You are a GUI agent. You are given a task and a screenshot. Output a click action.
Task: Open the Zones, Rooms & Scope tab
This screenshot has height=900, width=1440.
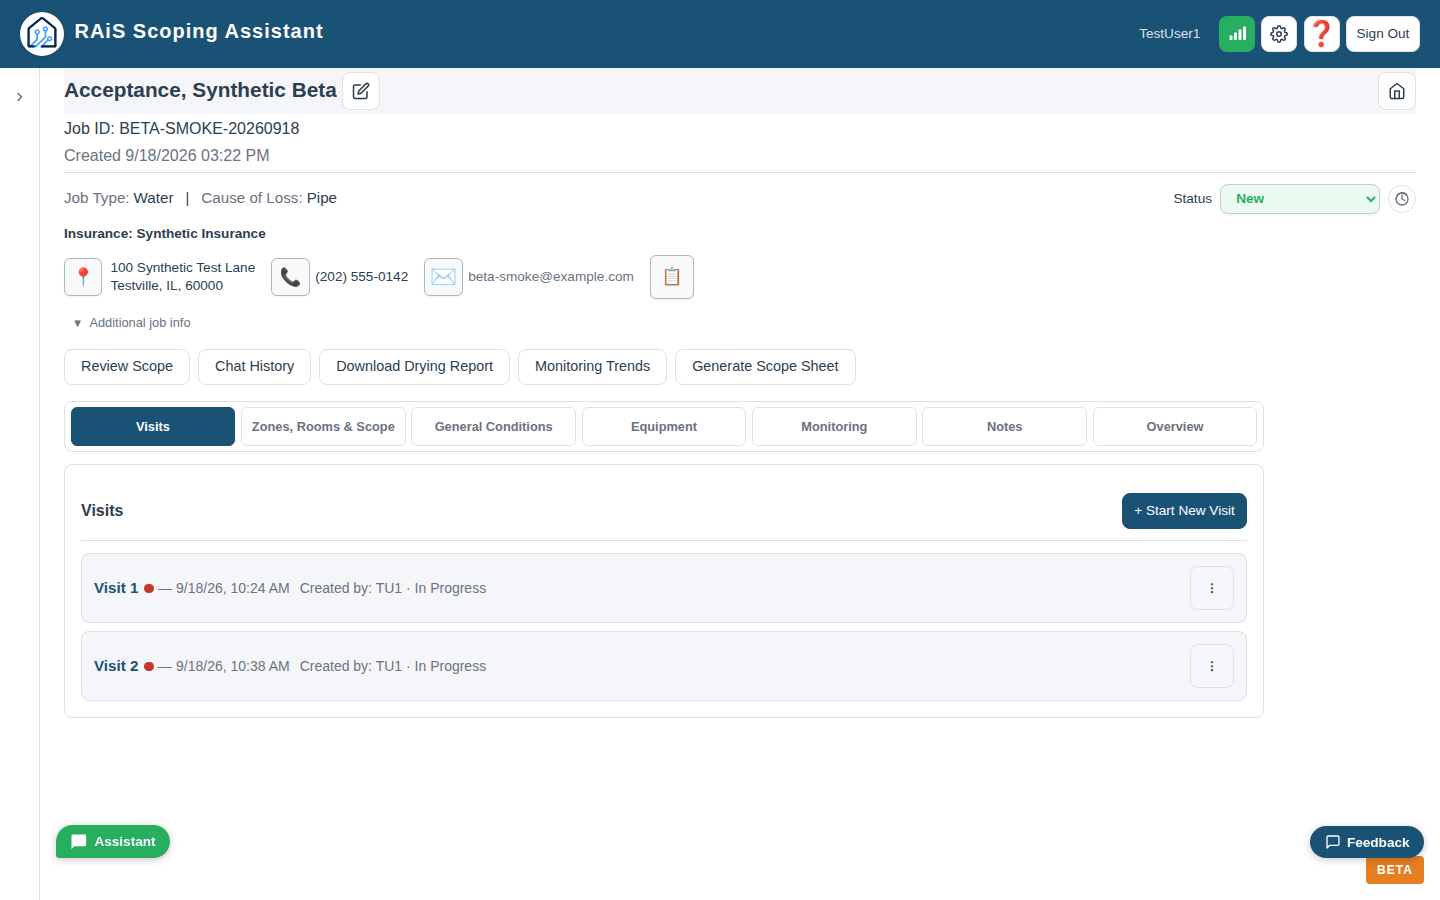[x=323, y=427]
